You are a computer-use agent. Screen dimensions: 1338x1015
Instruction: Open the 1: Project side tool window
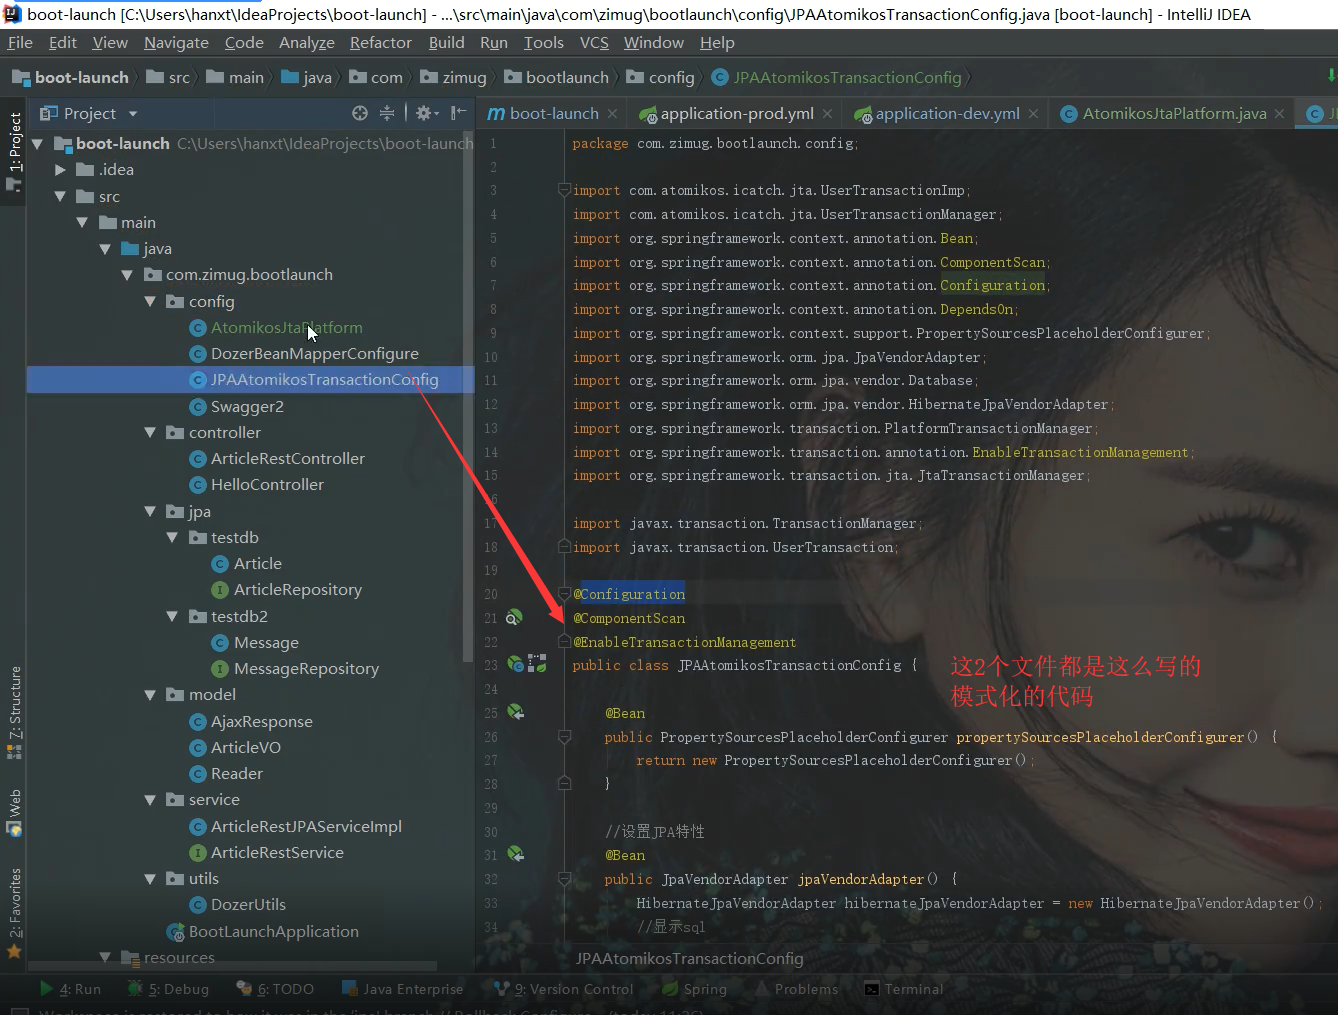[14, 151]
